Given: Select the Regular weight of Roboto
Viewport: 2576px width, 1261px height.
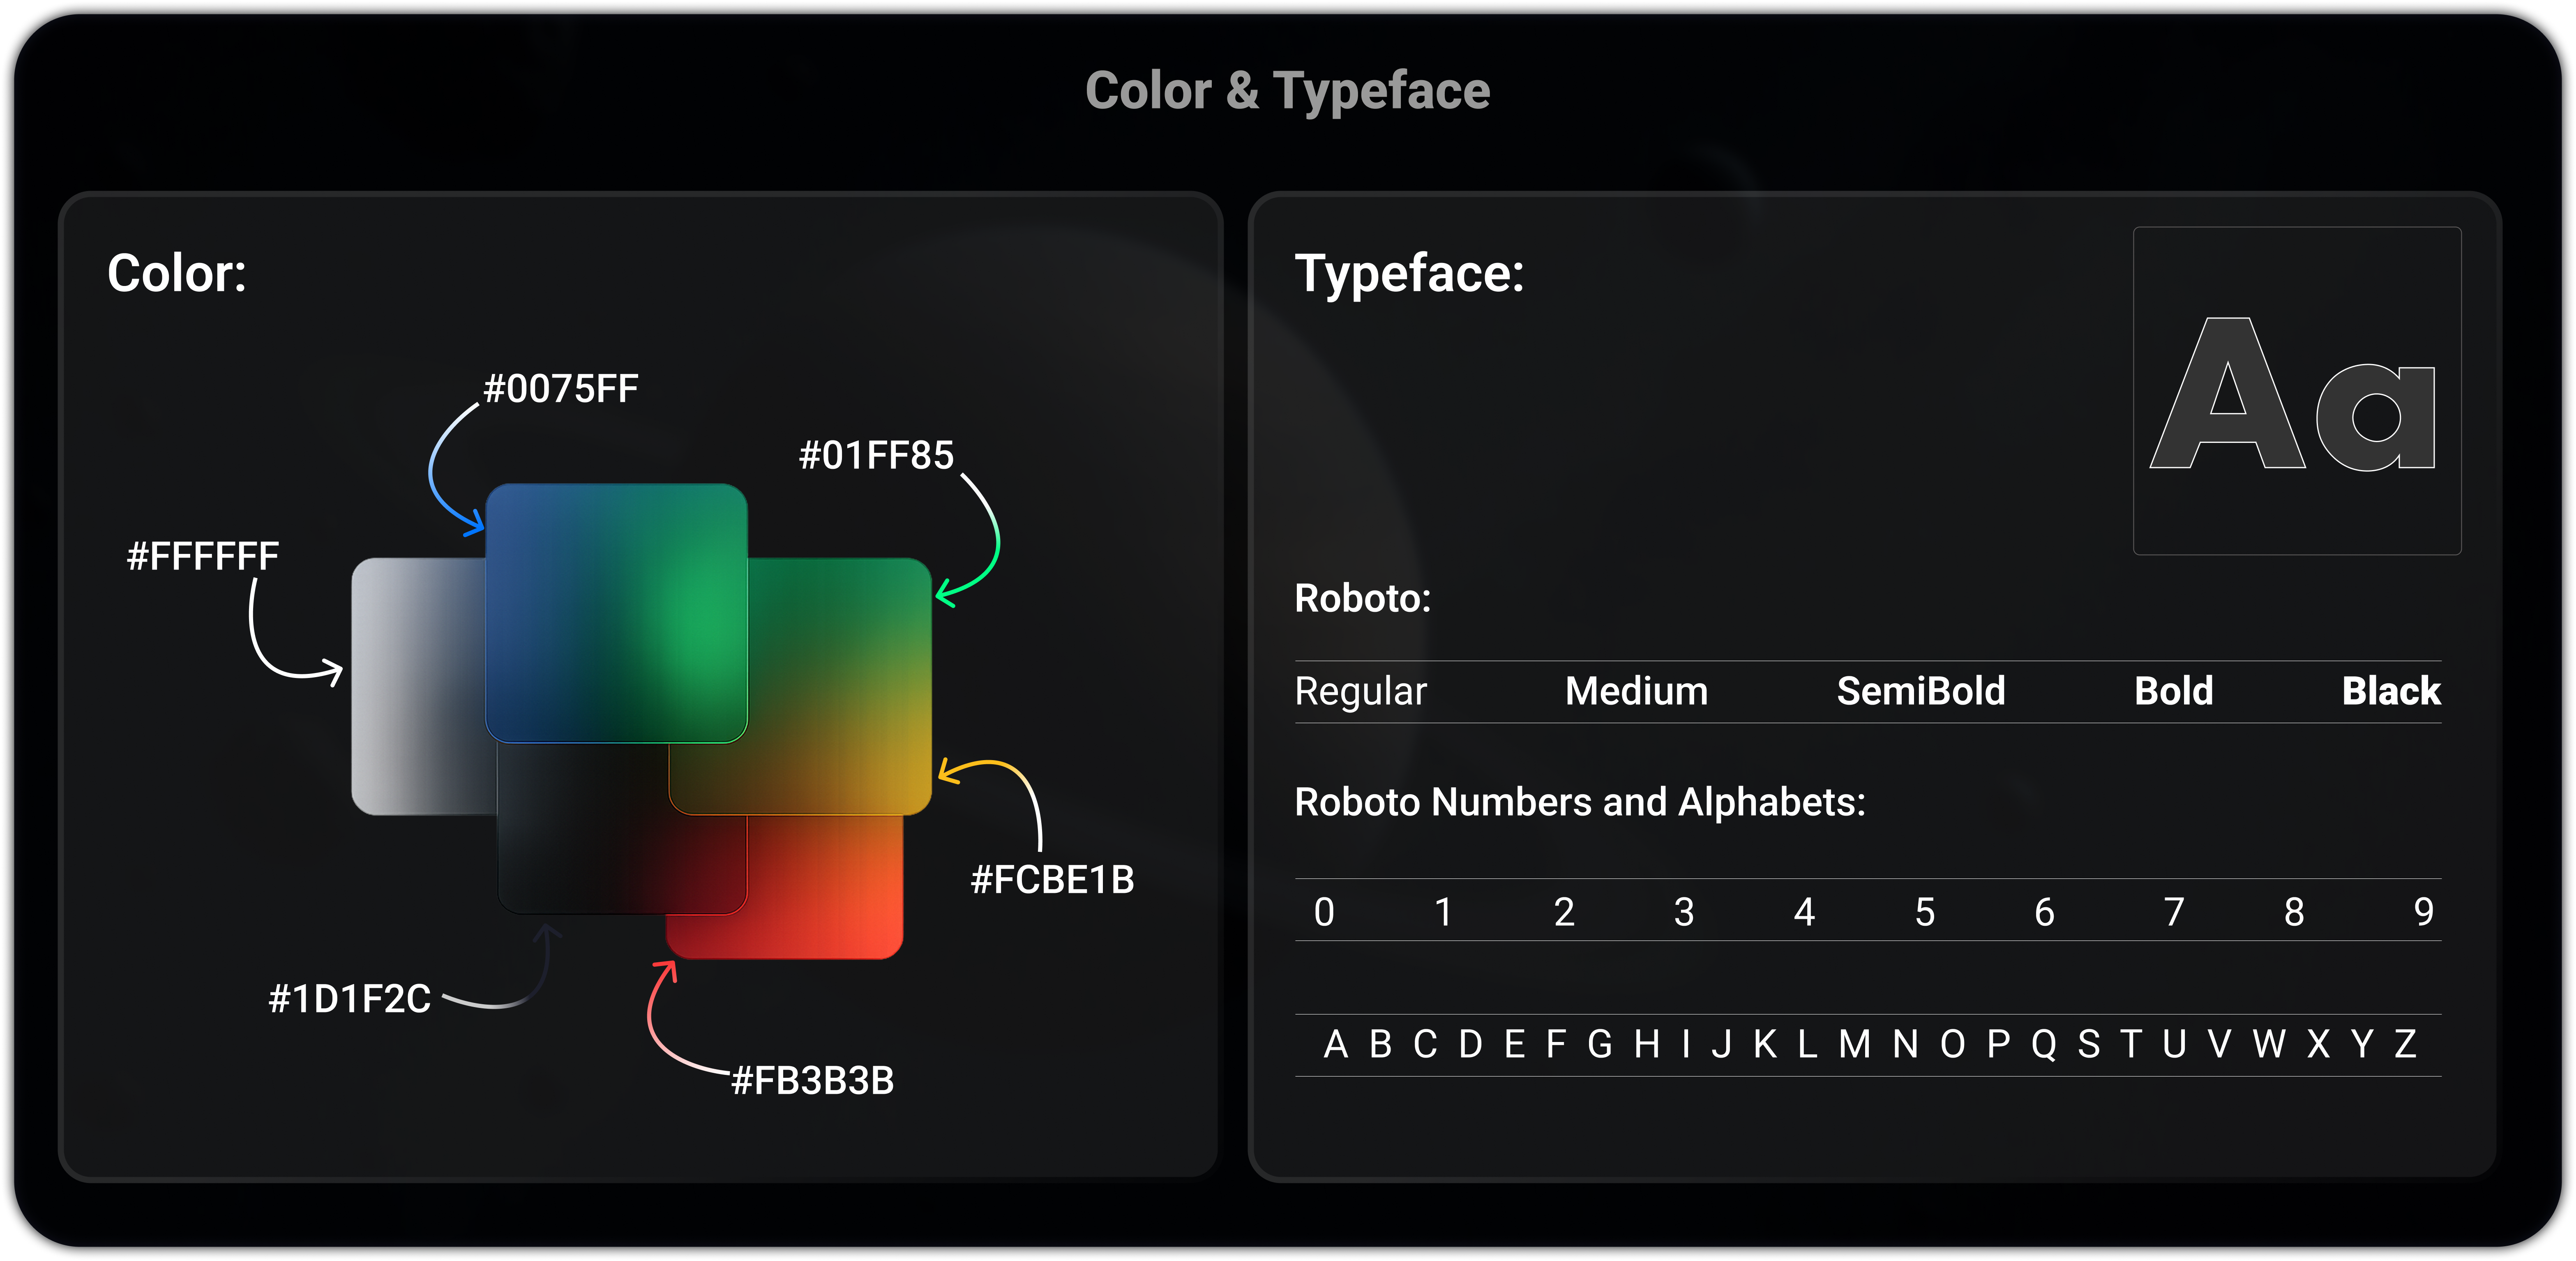Looking at the screenshot, I should coord(1360,691).
